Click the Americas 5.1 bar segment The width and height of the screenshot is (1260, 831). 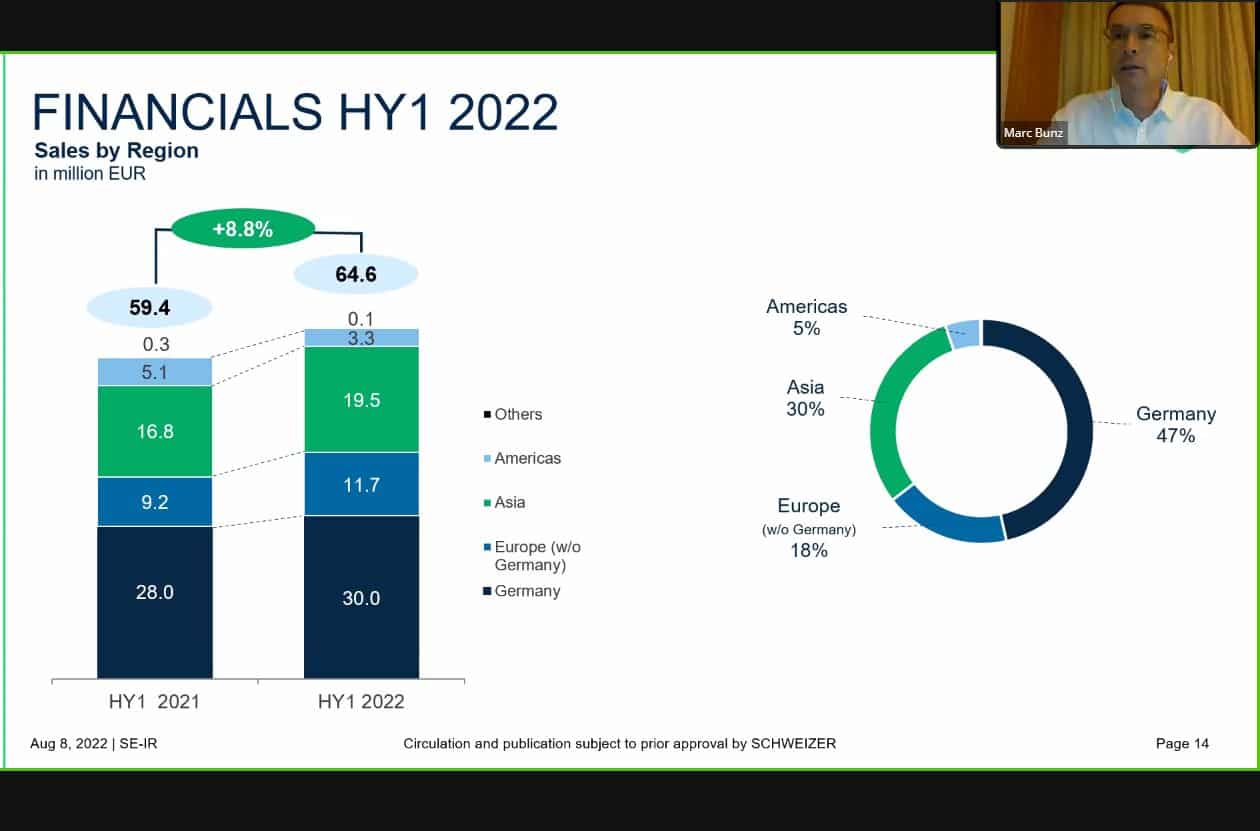coord(155,372)
